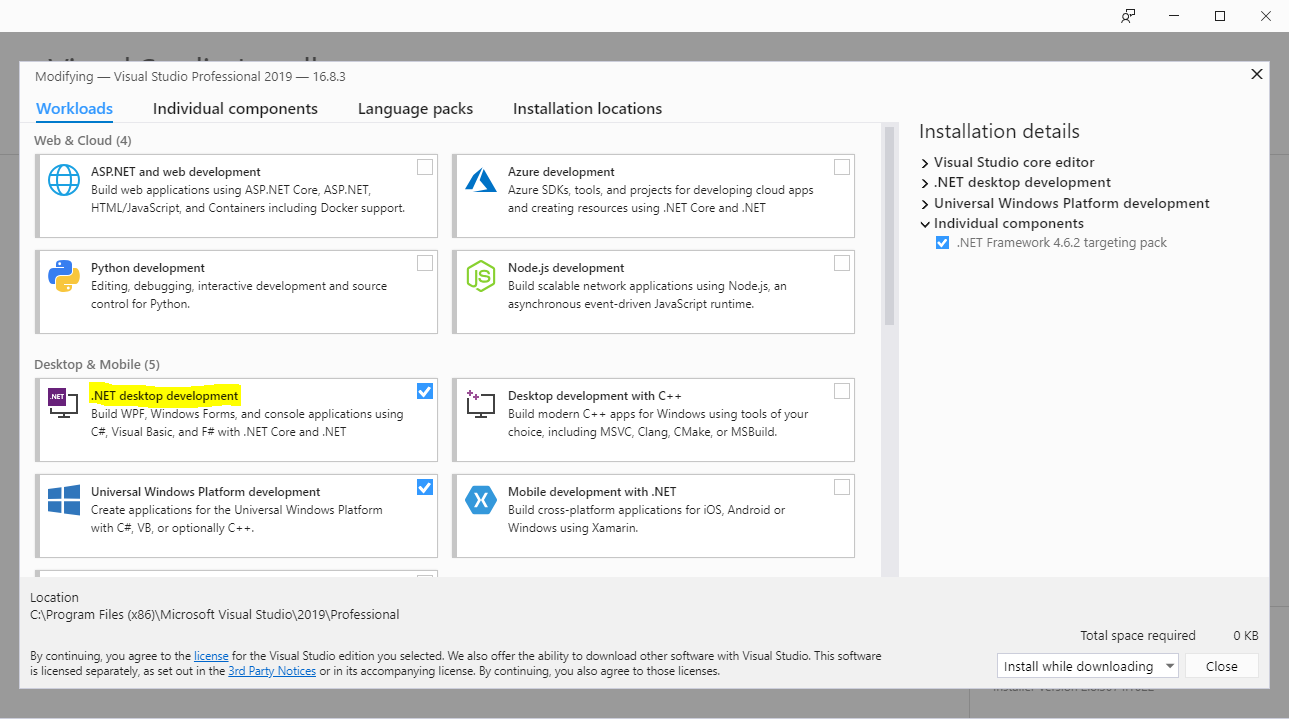Click the Universal Windows Platform logo icon
The image size is (1289, 719).
(64, 500)
